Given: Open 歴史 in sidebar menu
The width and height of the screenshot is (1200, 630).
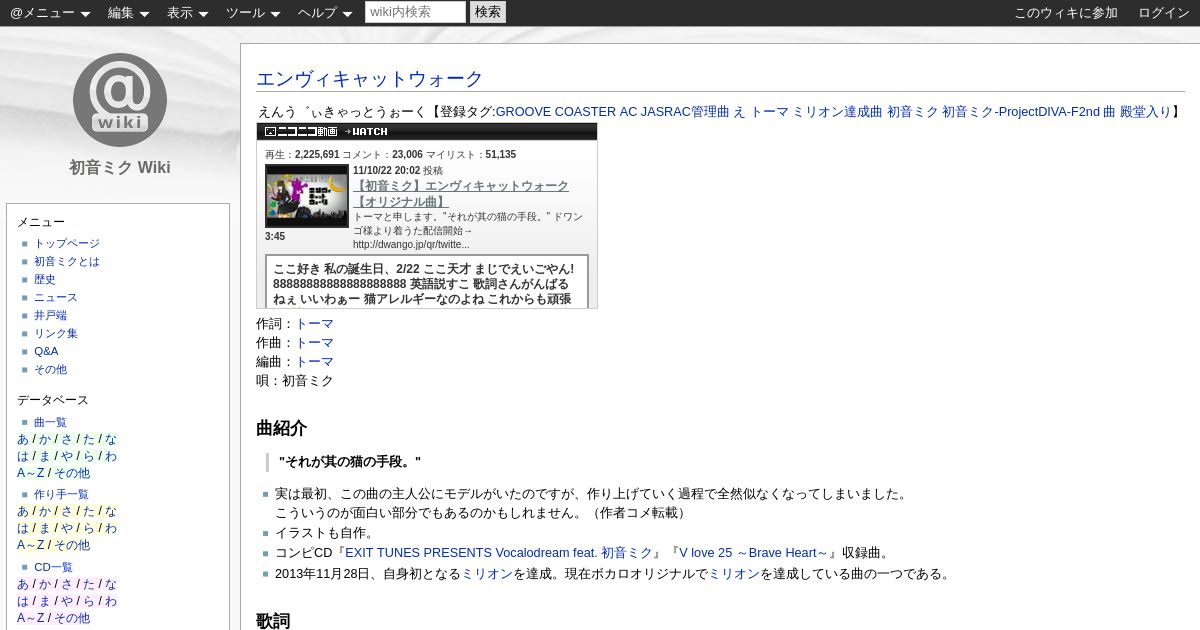Looking at the screenshot, I should [x=45, y=279].
